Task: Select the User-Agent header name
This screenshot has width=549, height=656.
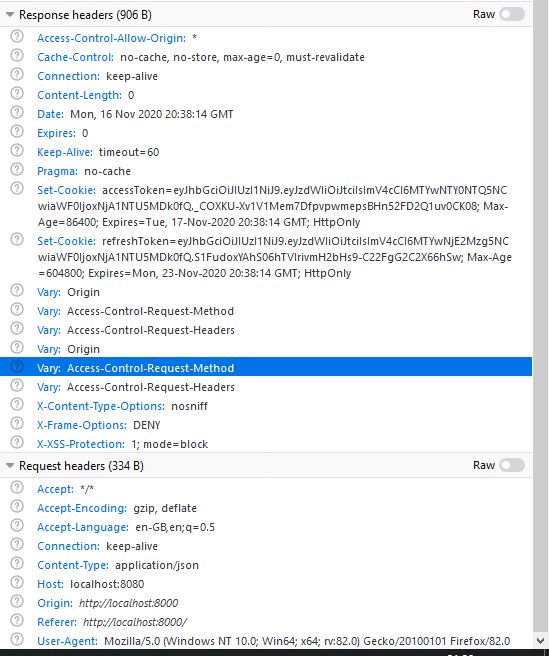Action: (x=67, y=641)
